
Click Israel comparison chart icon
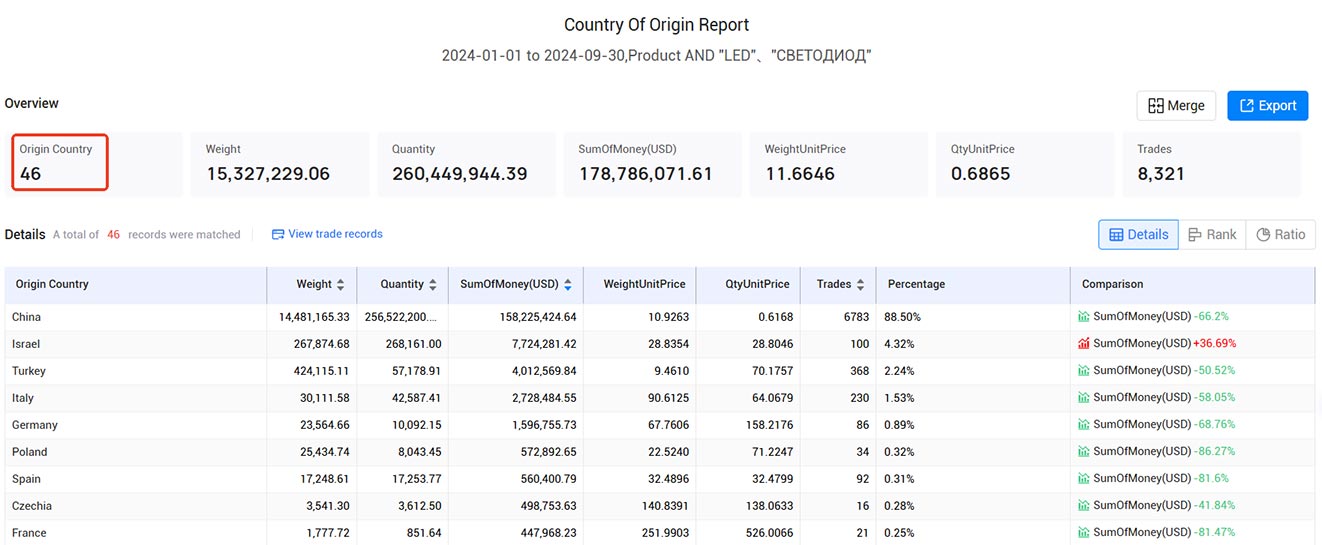click(1084, 344)
